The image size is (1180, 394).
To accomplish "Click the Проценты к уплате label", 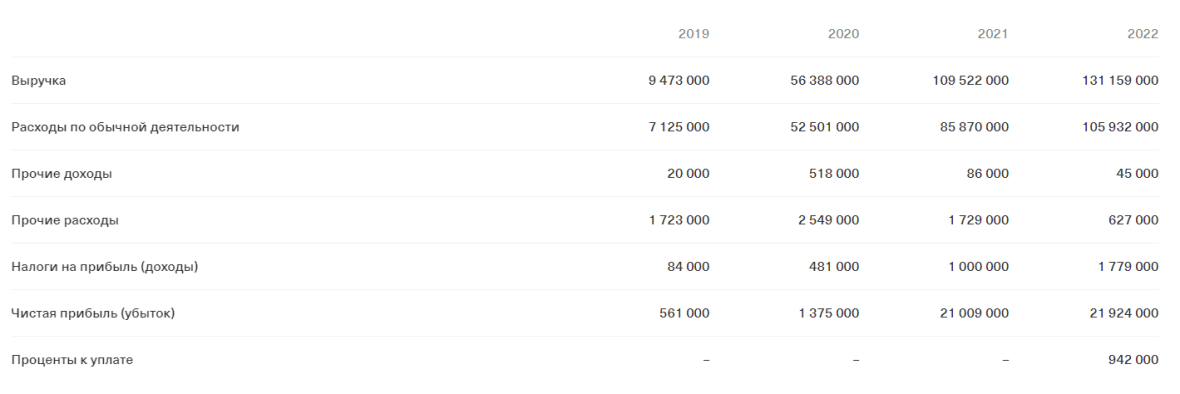I will 72,360.
